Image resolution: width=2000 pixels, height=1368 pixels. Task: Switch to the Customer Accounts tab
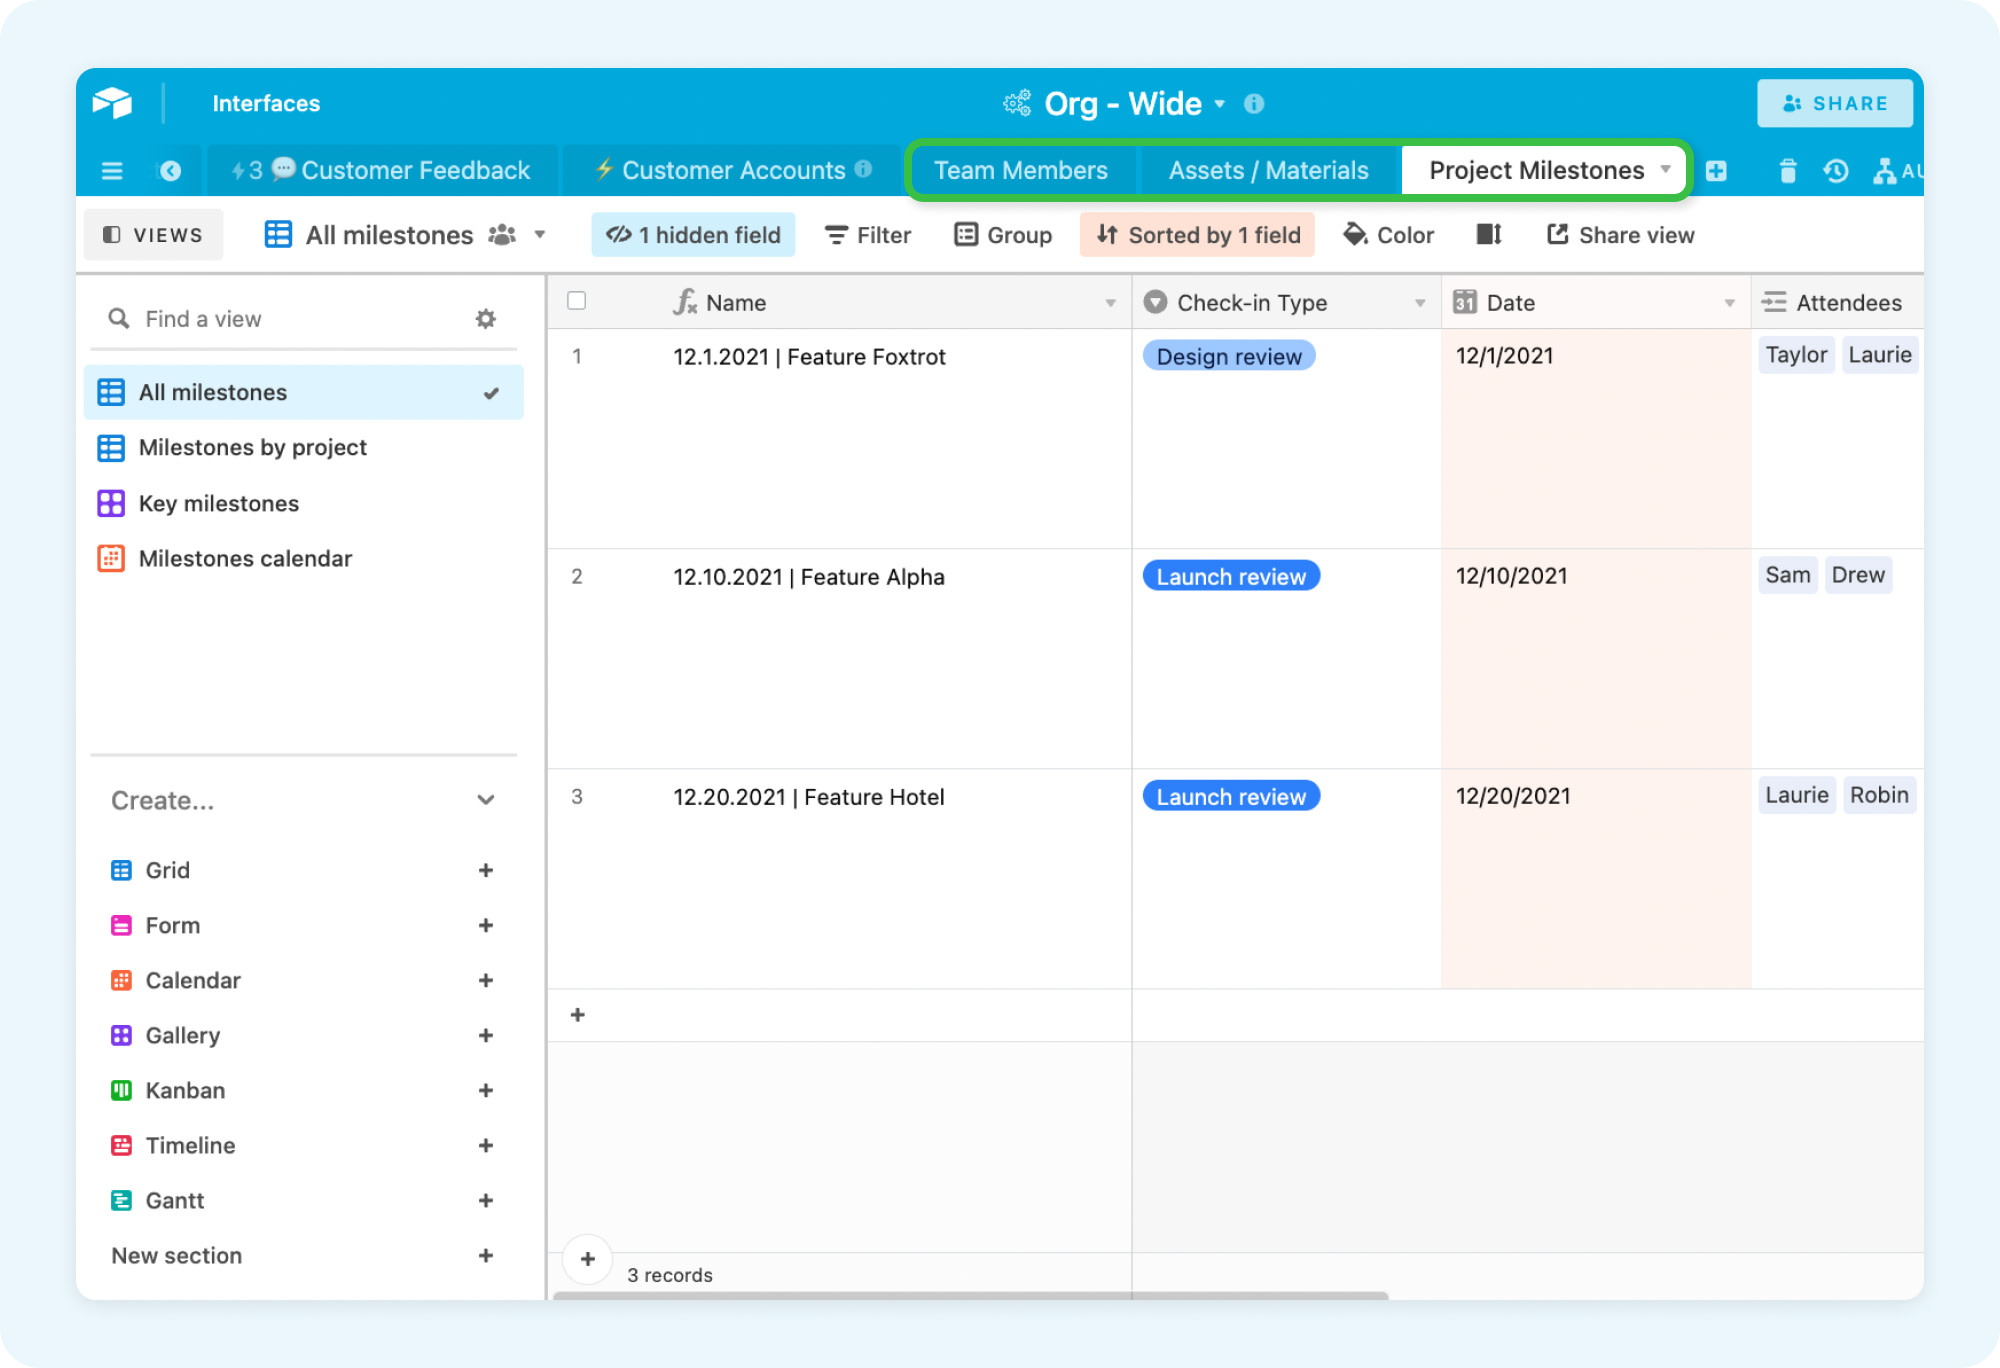(x=731, y=170)
